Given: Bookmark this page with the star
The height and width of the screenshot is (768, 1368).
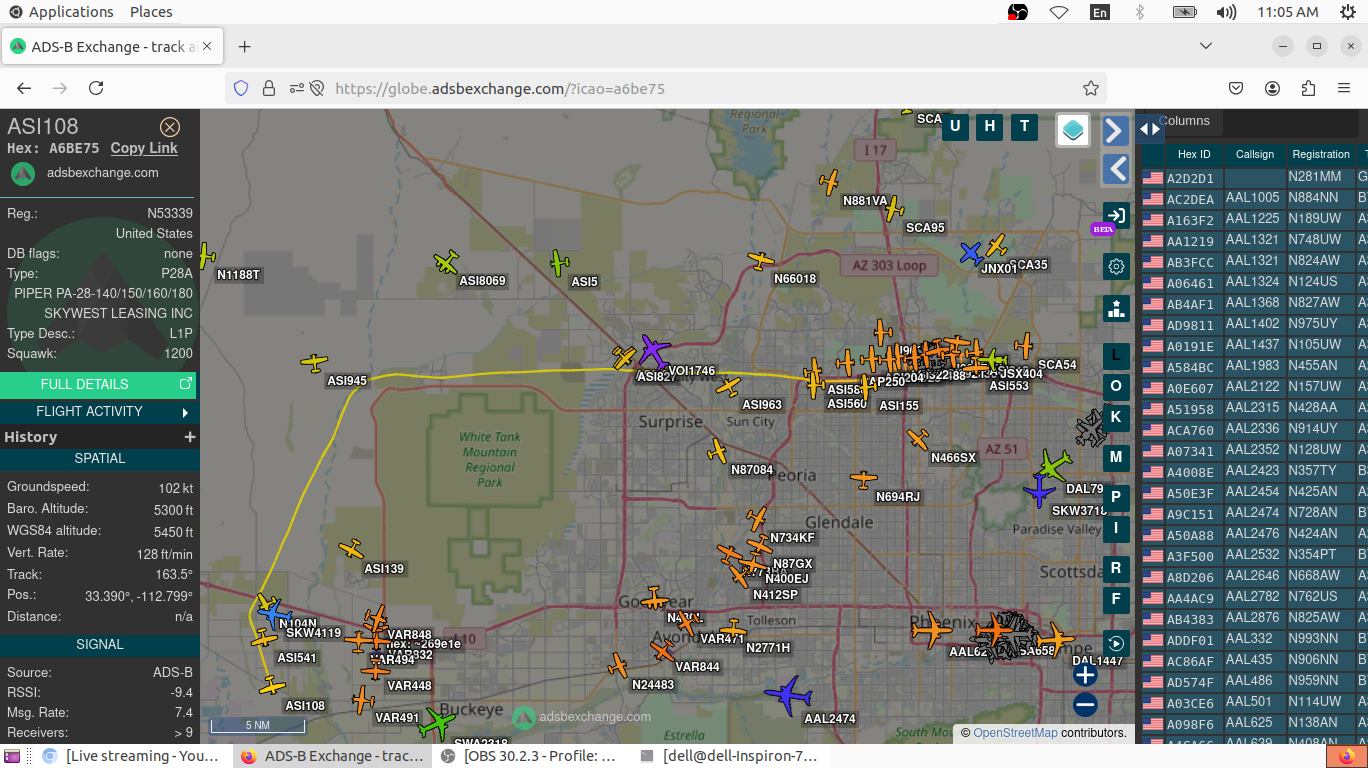Looking at the screenshot, I should coord(1091,88).
